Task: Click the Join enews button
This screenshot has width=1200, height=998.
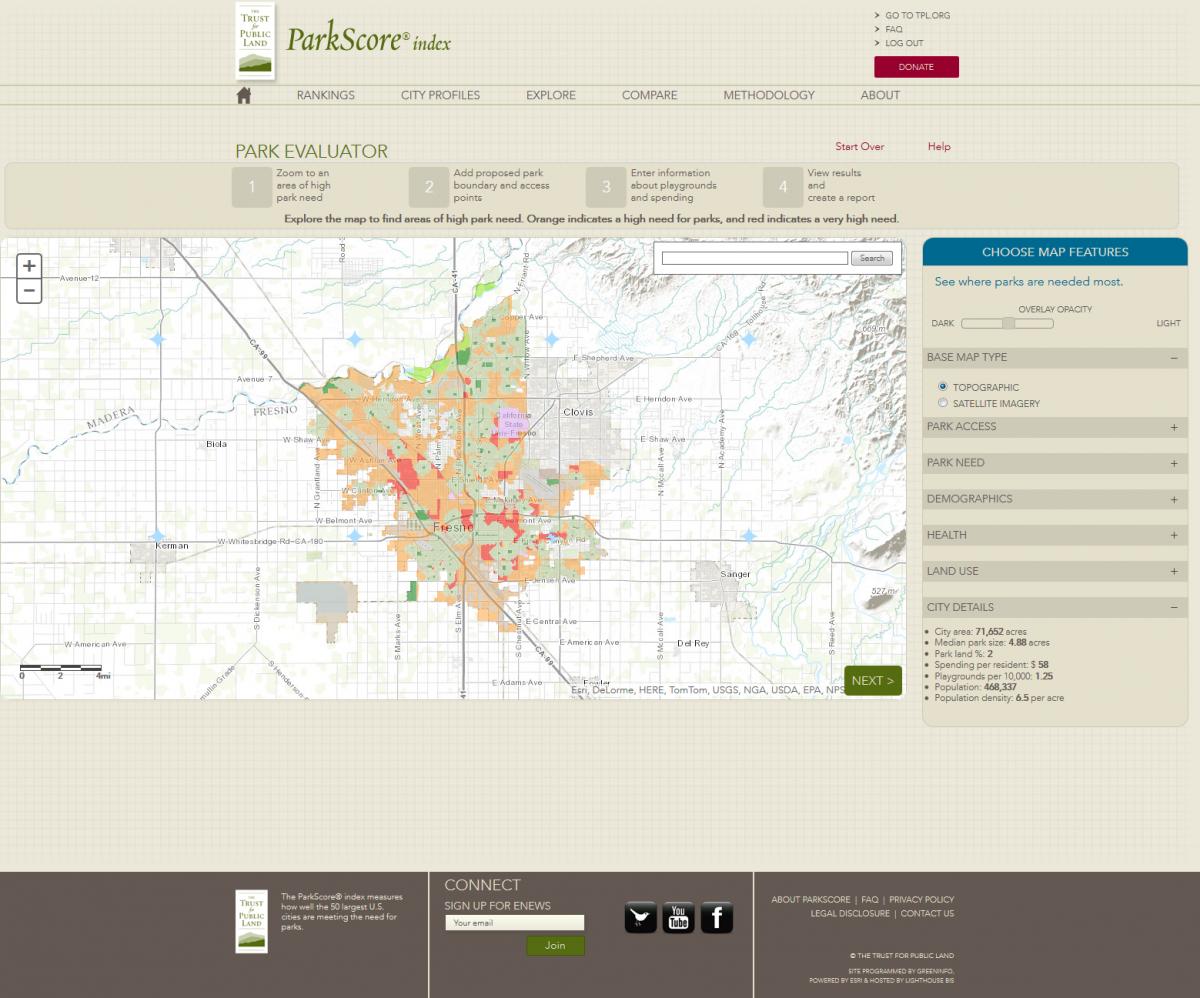Action: (555, 945)
